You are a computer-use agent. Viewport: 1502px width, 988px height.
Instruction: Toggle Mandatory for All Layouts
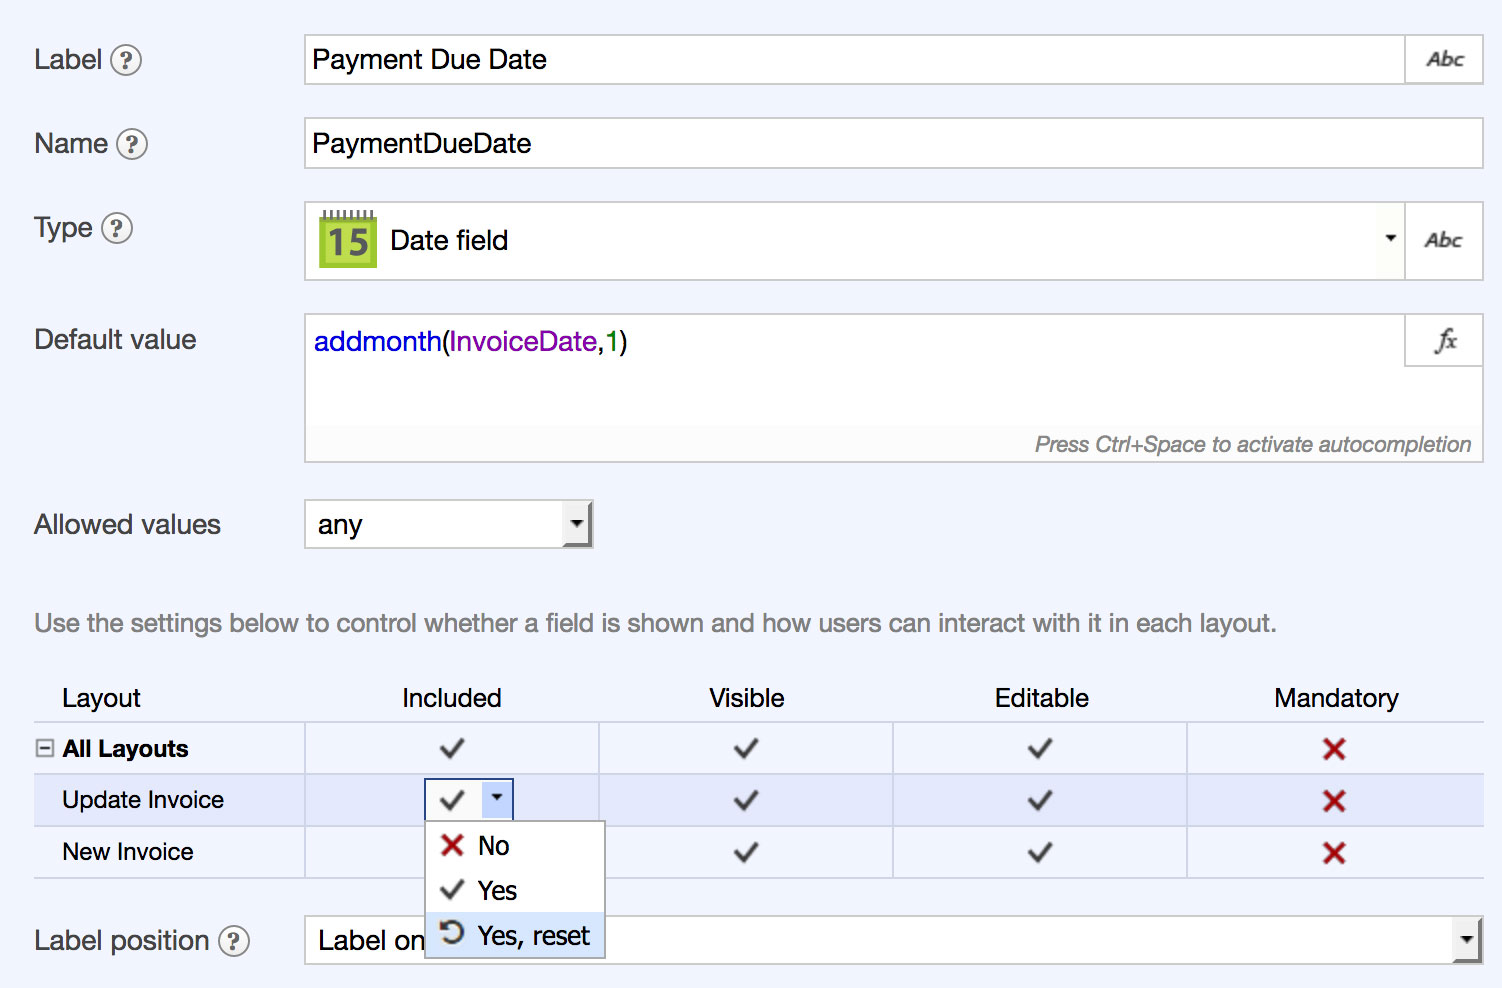point(1334,749)
